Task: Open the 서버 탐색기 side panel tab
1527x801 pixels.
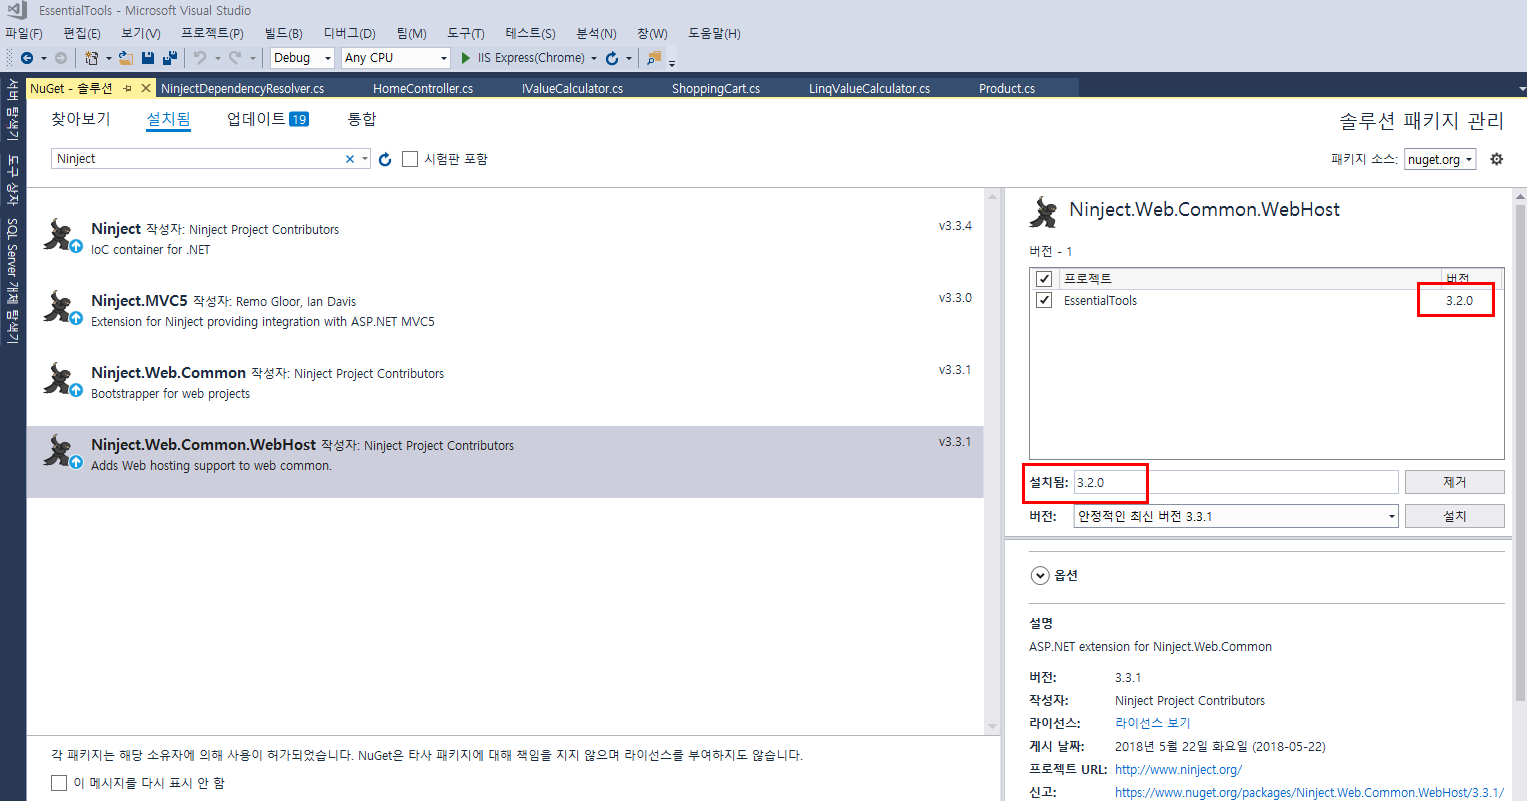Action: 12,111
